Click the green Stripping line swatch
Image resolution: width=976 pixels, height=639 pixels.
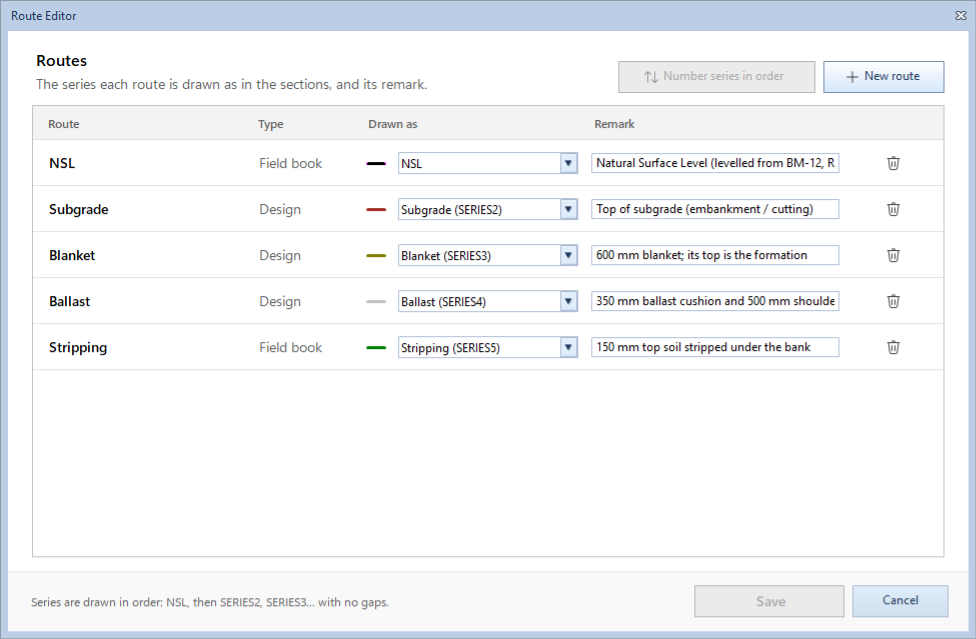coord(376,348)
